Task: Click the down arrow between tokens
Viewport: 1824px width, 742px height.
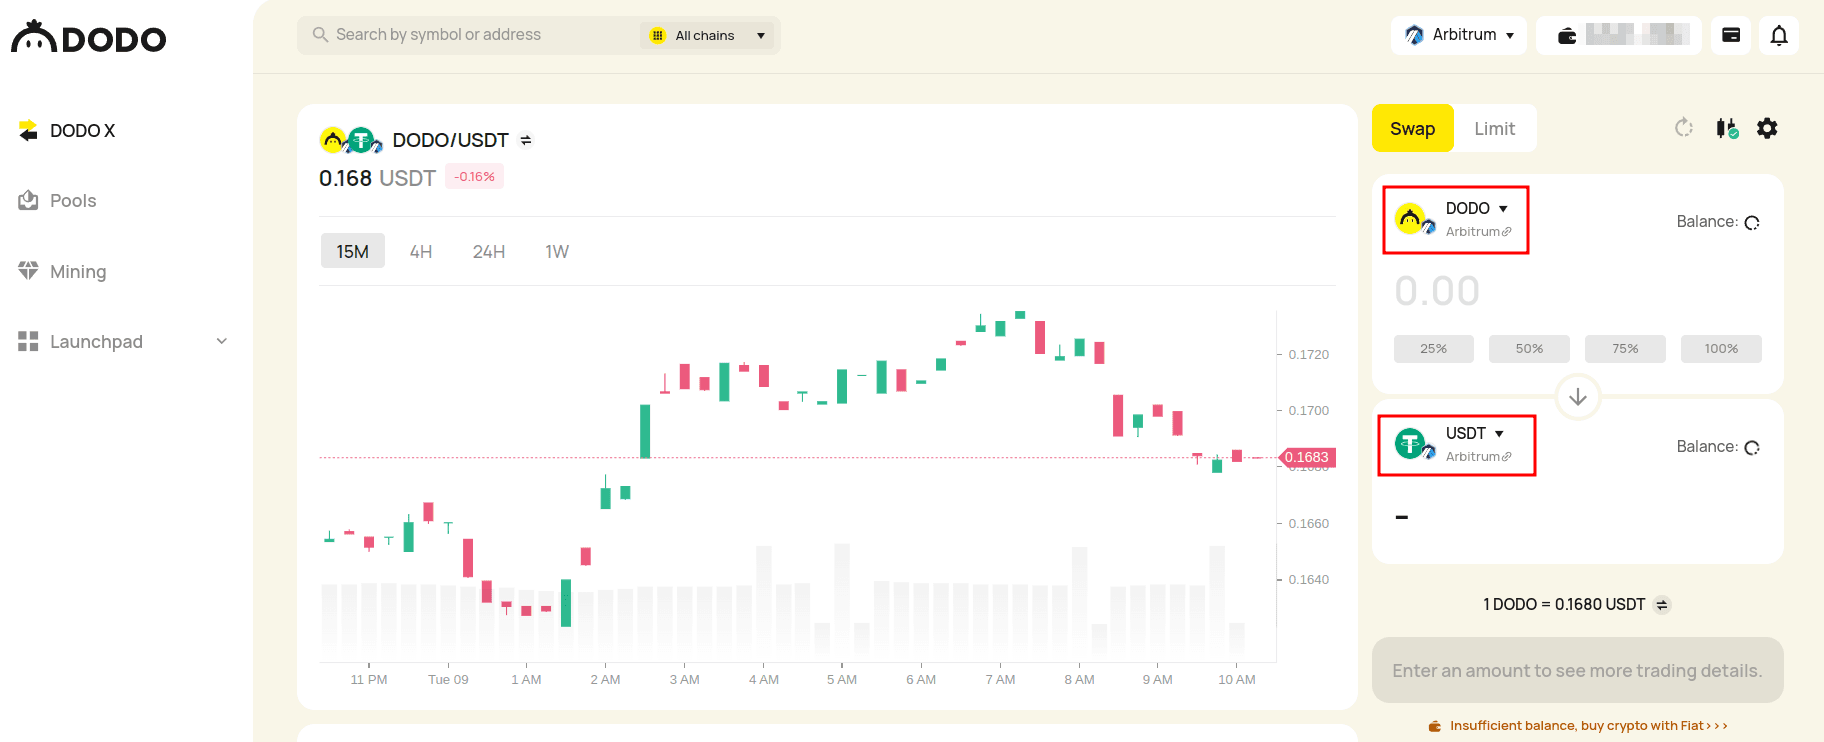Action: pos(1578,397)
